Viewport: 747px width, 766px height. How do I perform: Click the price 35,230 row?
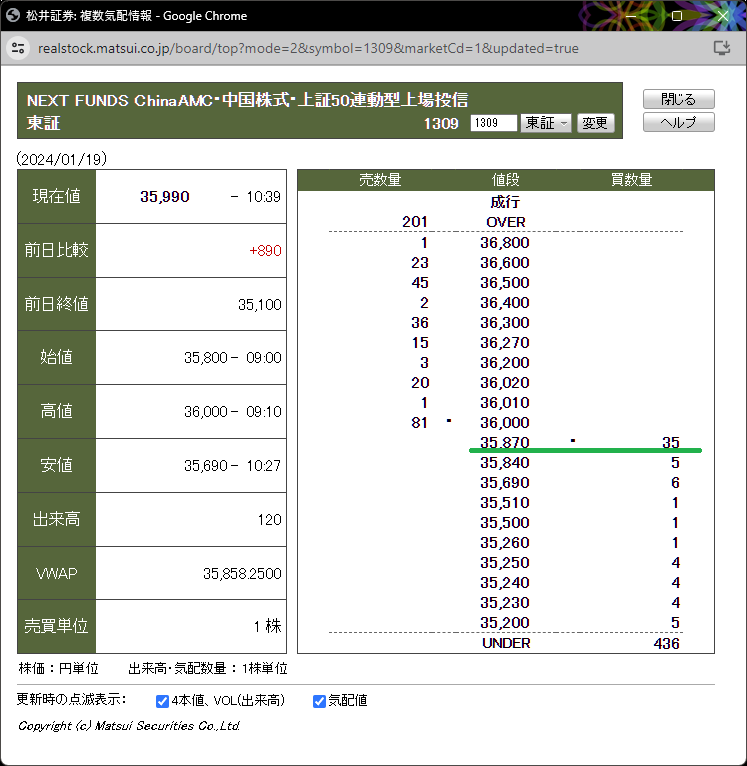click(x=505, y=603)
